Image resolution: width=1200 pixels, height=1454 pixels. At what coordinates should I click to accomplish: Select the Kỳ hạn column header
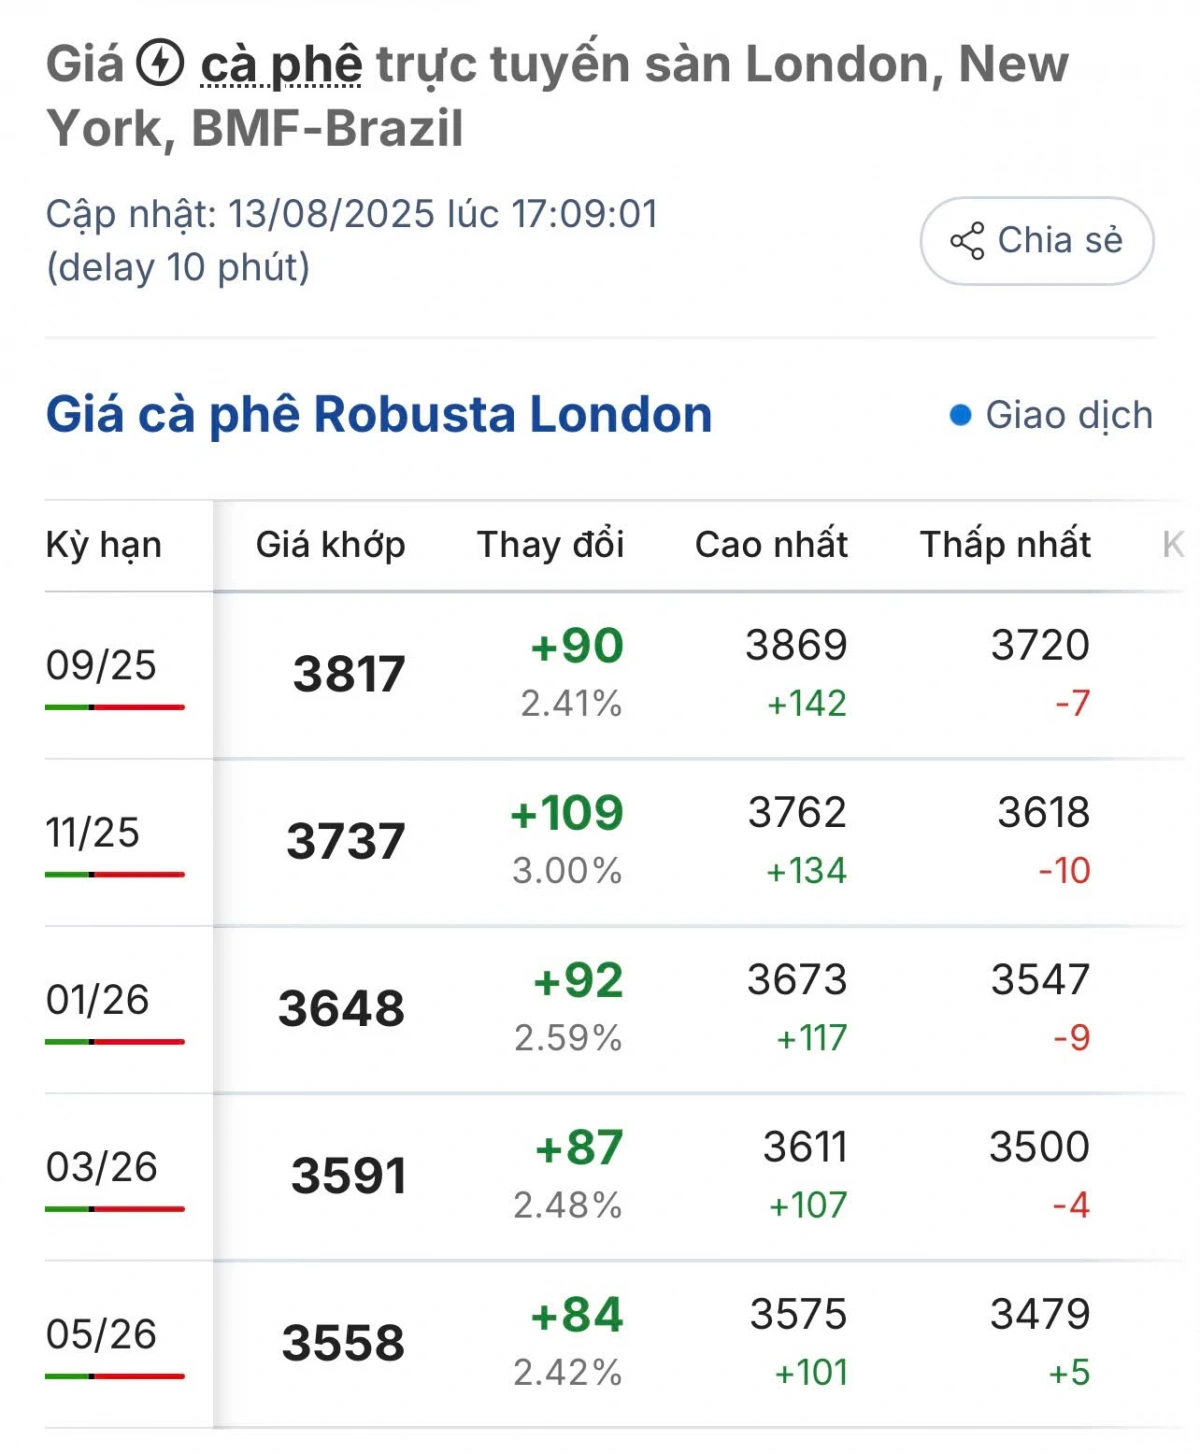104,545
